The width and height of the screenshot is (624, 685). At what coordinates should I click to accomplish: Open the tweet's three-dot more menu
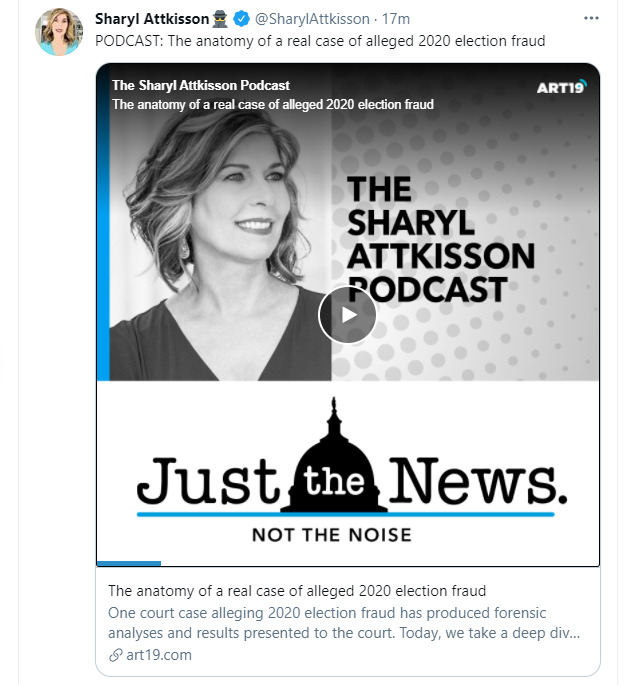pos(591,18)
